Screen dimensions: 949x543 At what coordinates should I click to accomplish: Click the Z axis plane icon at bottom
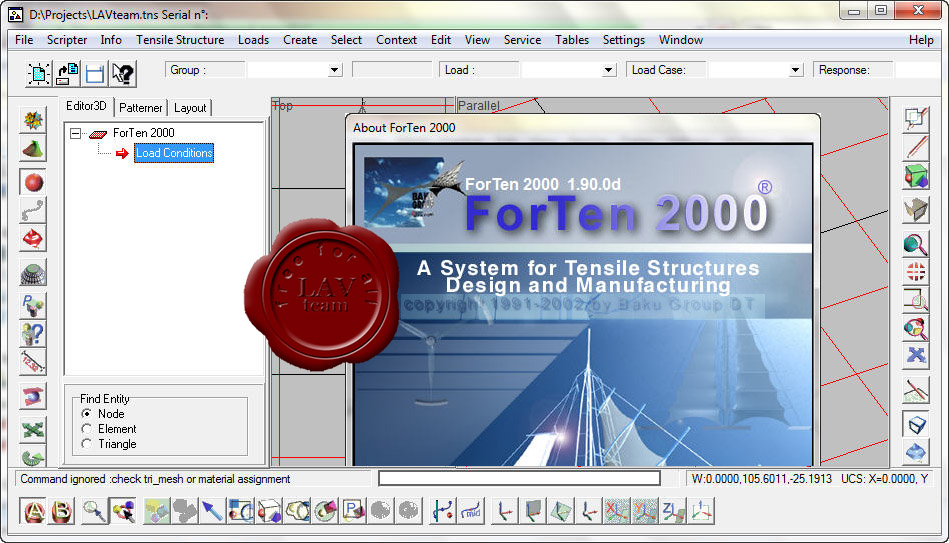[673, 512]
